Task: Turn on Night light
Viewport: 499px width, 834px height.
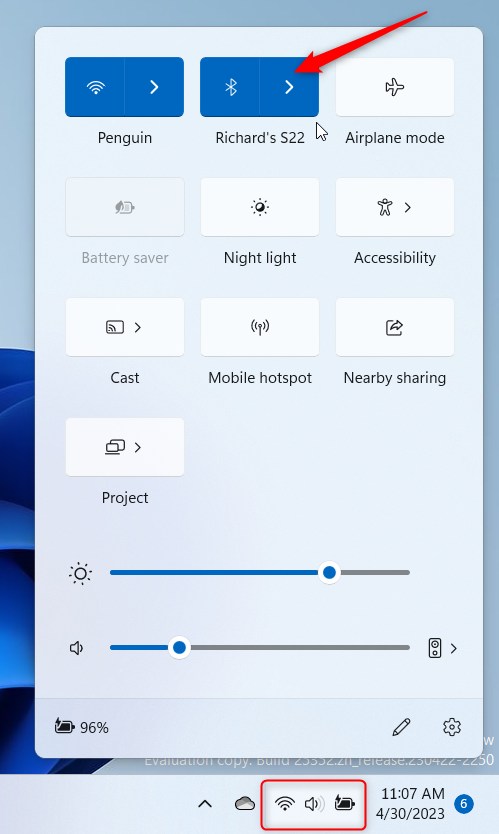Action: click(260, 207)
